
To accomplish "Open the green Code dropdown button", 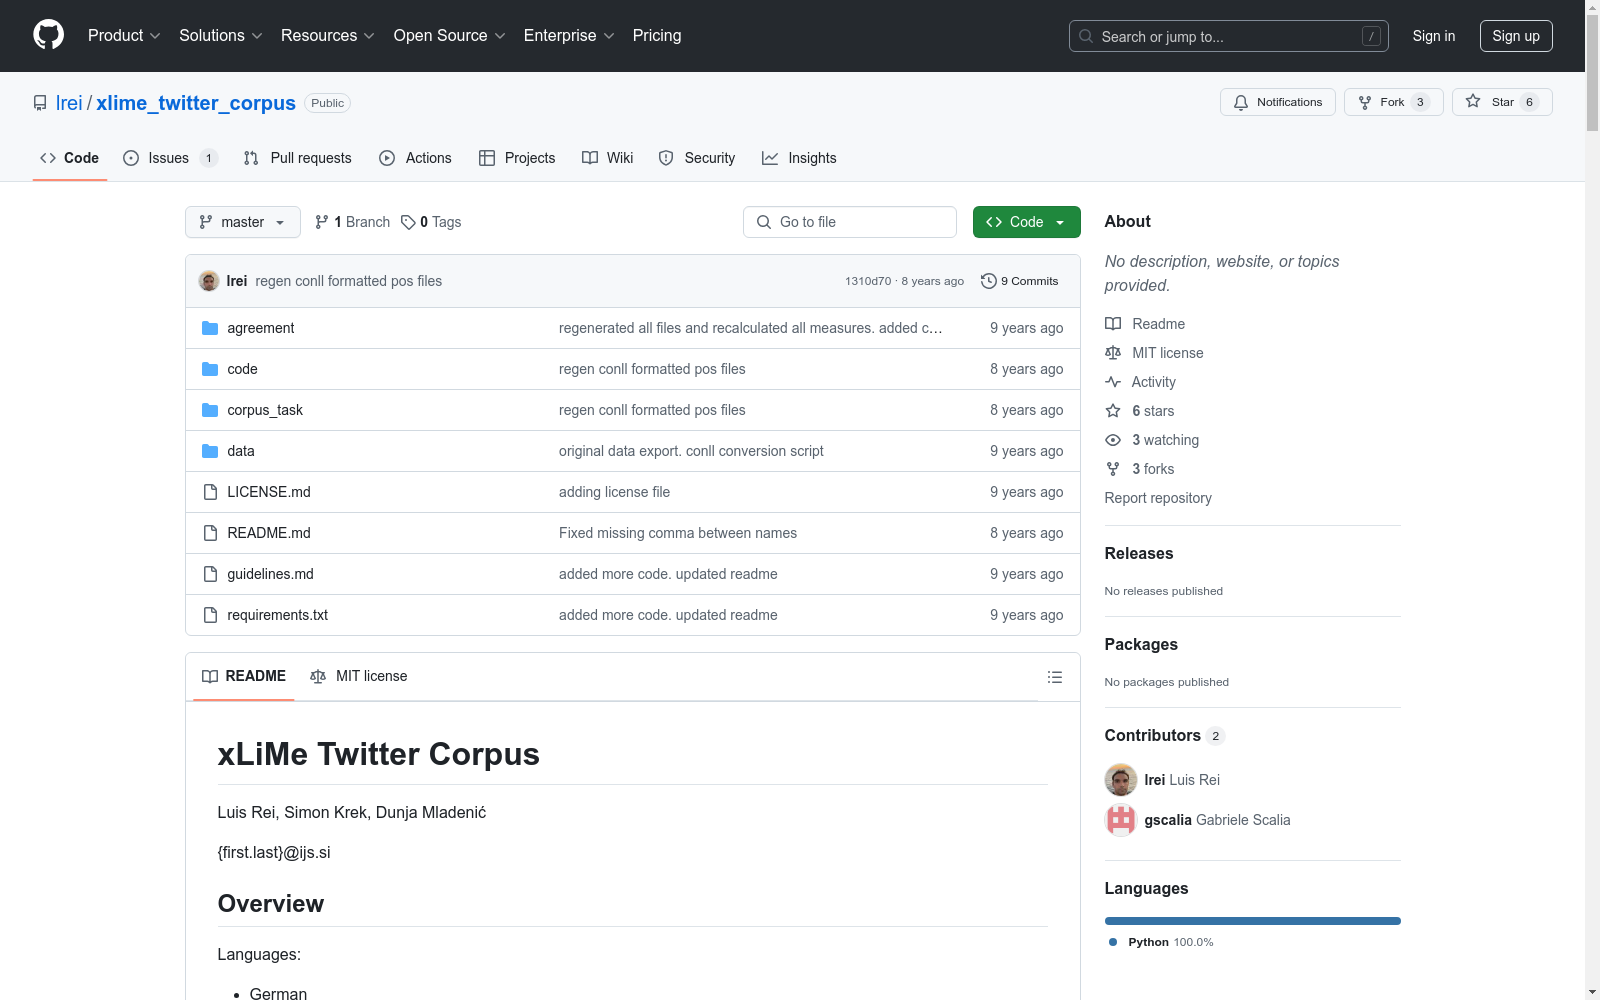I will pyautogui.click(x=1027, y=222).
